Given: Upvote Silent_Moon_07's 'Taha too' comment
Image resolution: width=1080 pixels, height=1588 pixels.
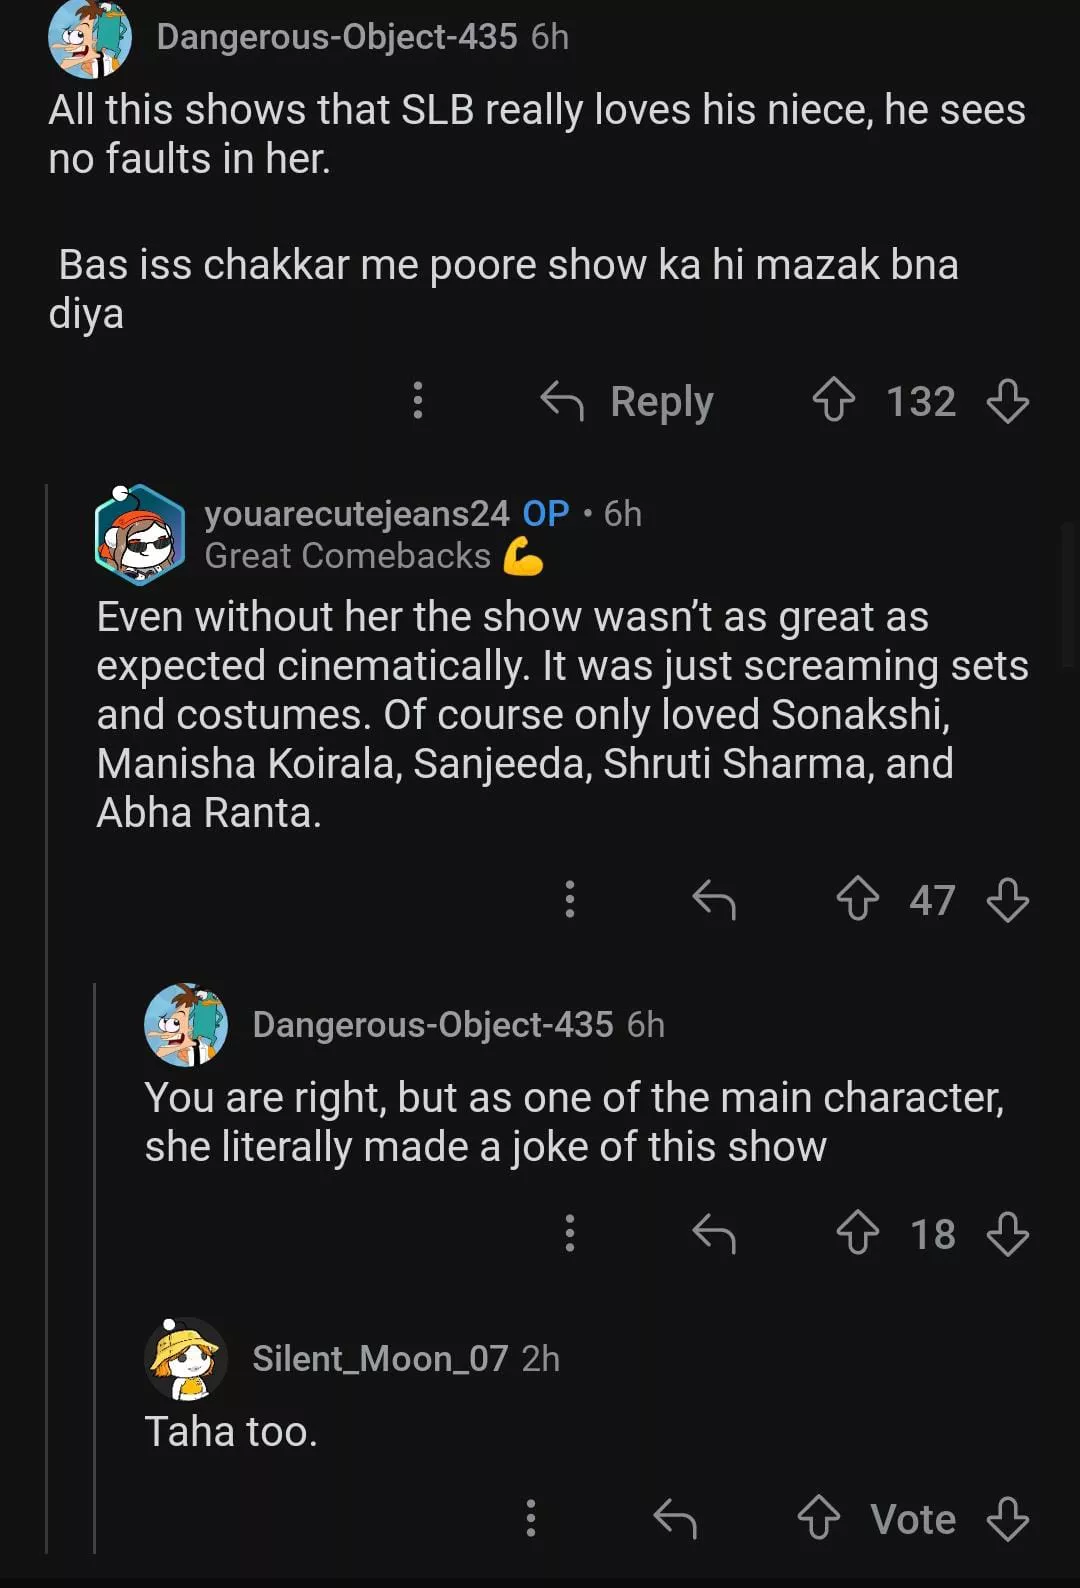Looking at the screenshot, I should tap(819, 1518).
